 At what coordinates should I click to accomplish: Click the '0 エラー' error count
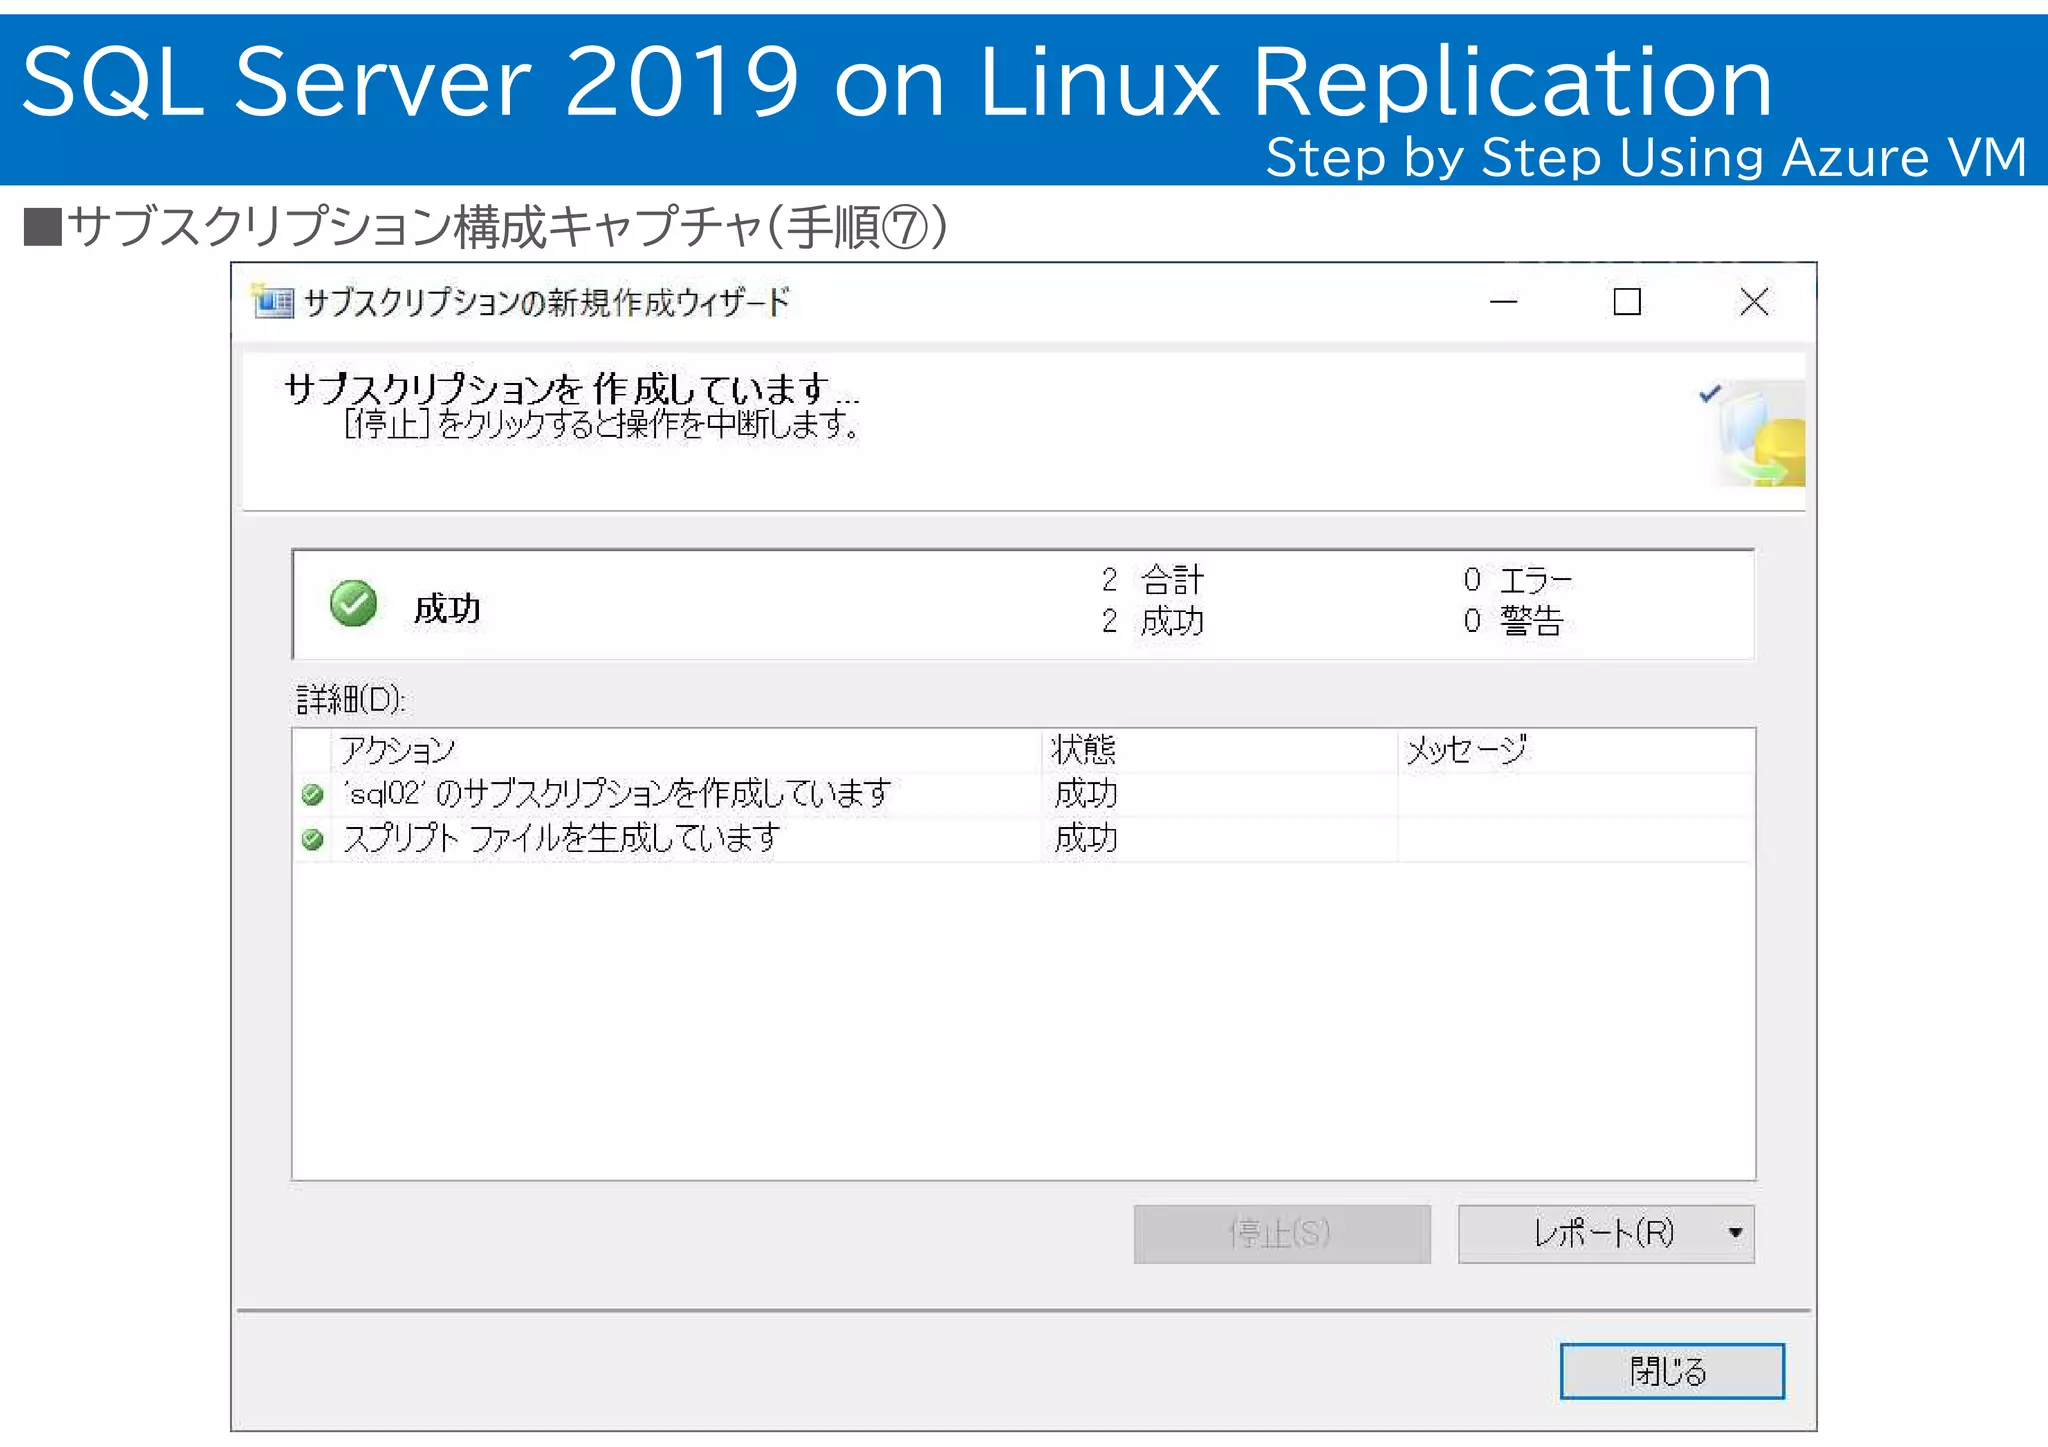(x=1517, y=579)
